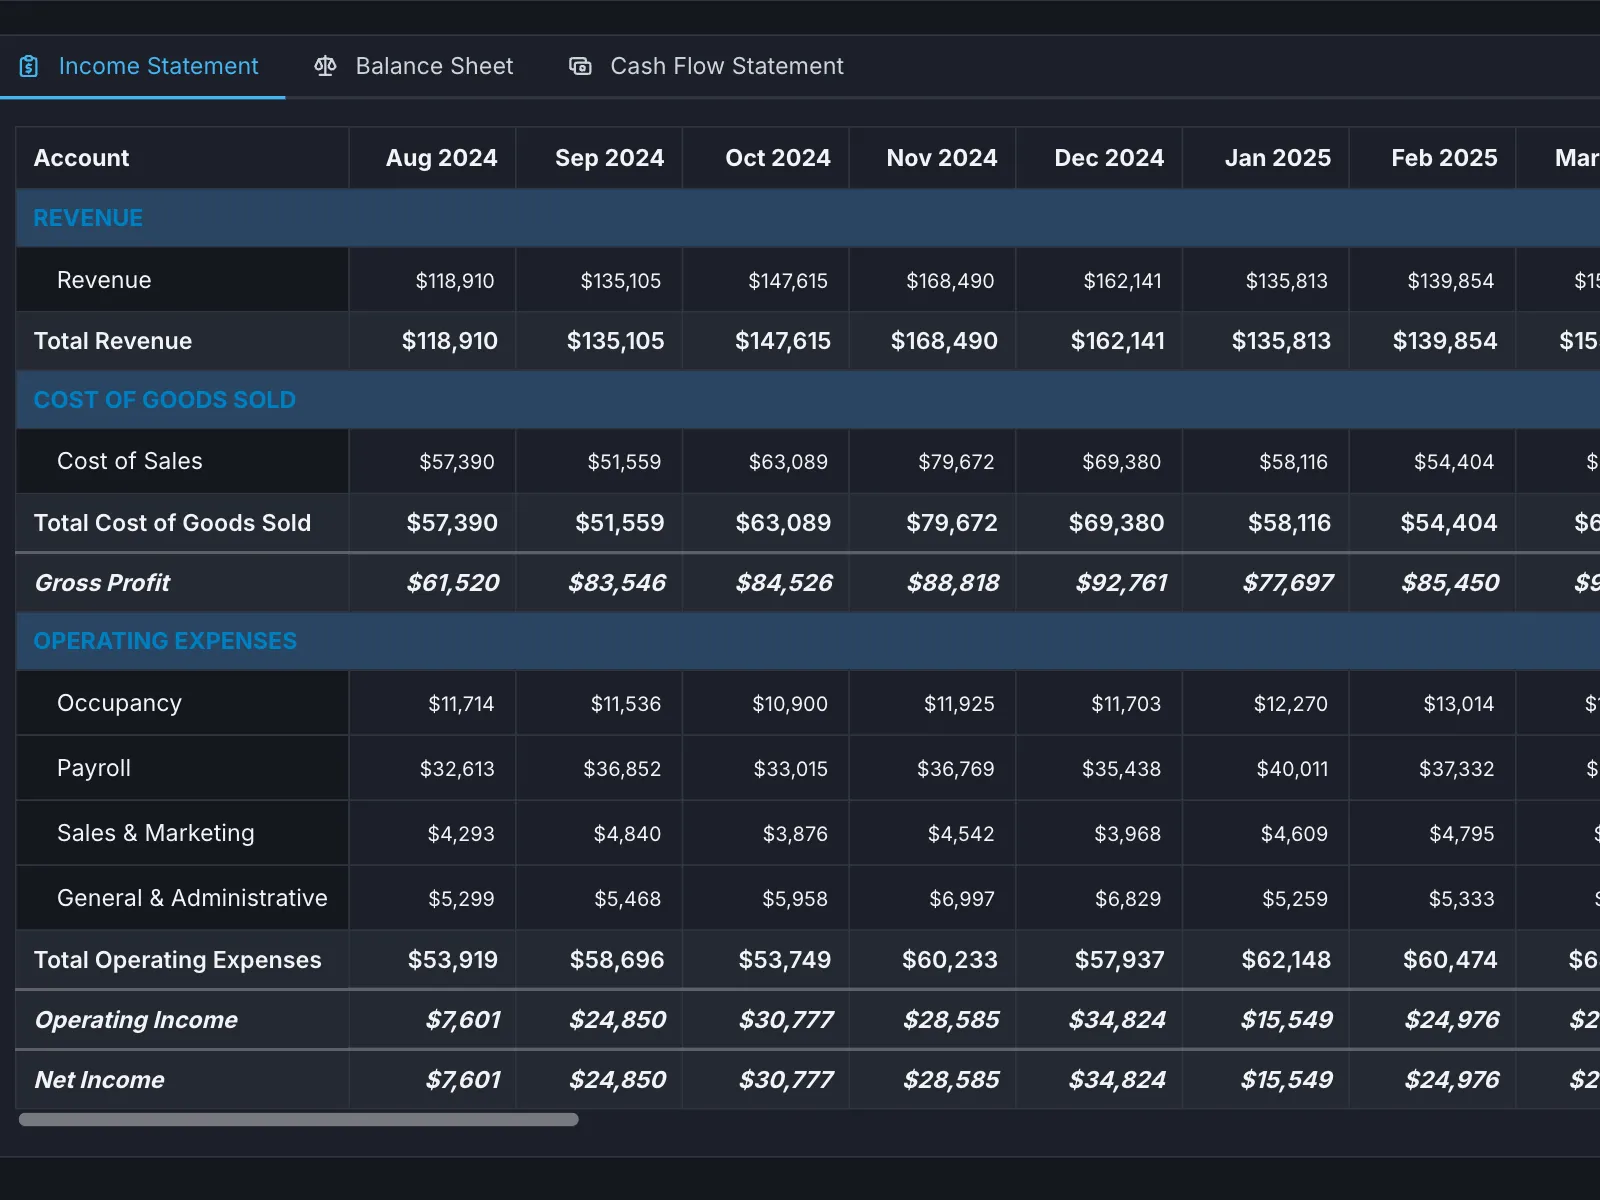The image size is (1600, 1200).
Task: Select the Sales & Marketing row label
Action: [156, 833]
